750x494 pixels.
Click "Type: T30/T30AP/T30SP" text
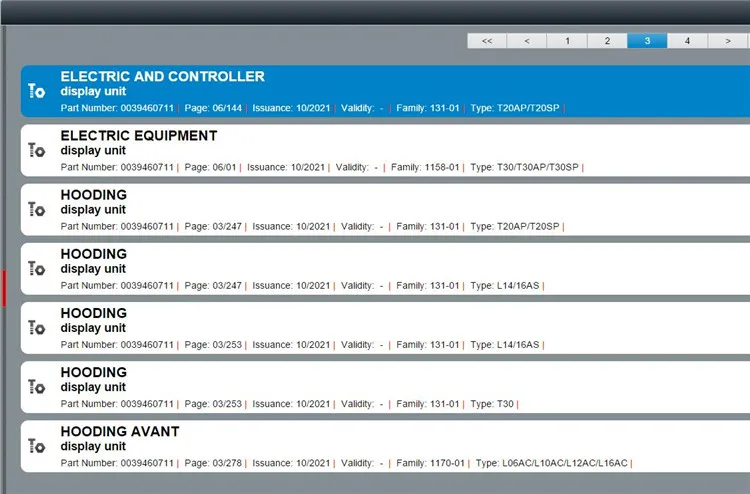click(x=525, y=167)
